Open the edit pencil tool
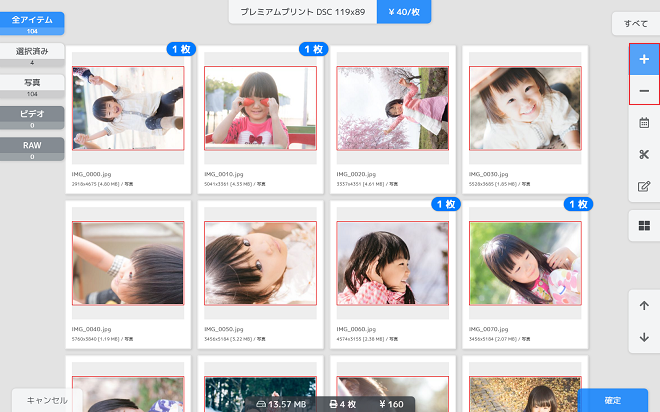This screenshot has width=660, height=412. coord(643,186)
